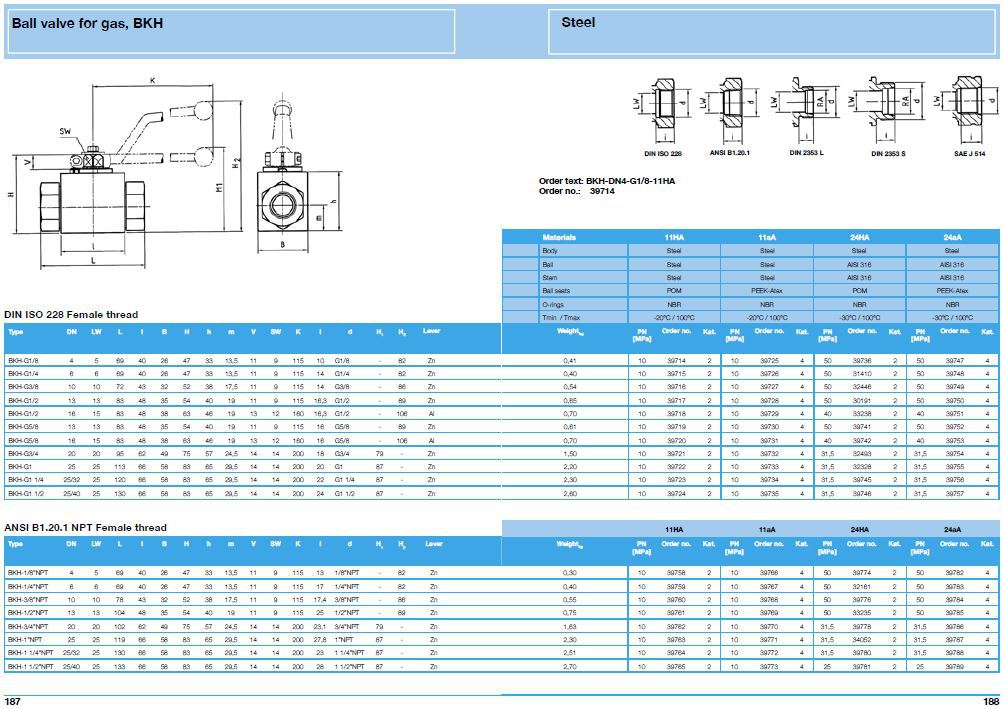
Task: Click the 'Body' row label in Materials
Action: pos(549,251)
